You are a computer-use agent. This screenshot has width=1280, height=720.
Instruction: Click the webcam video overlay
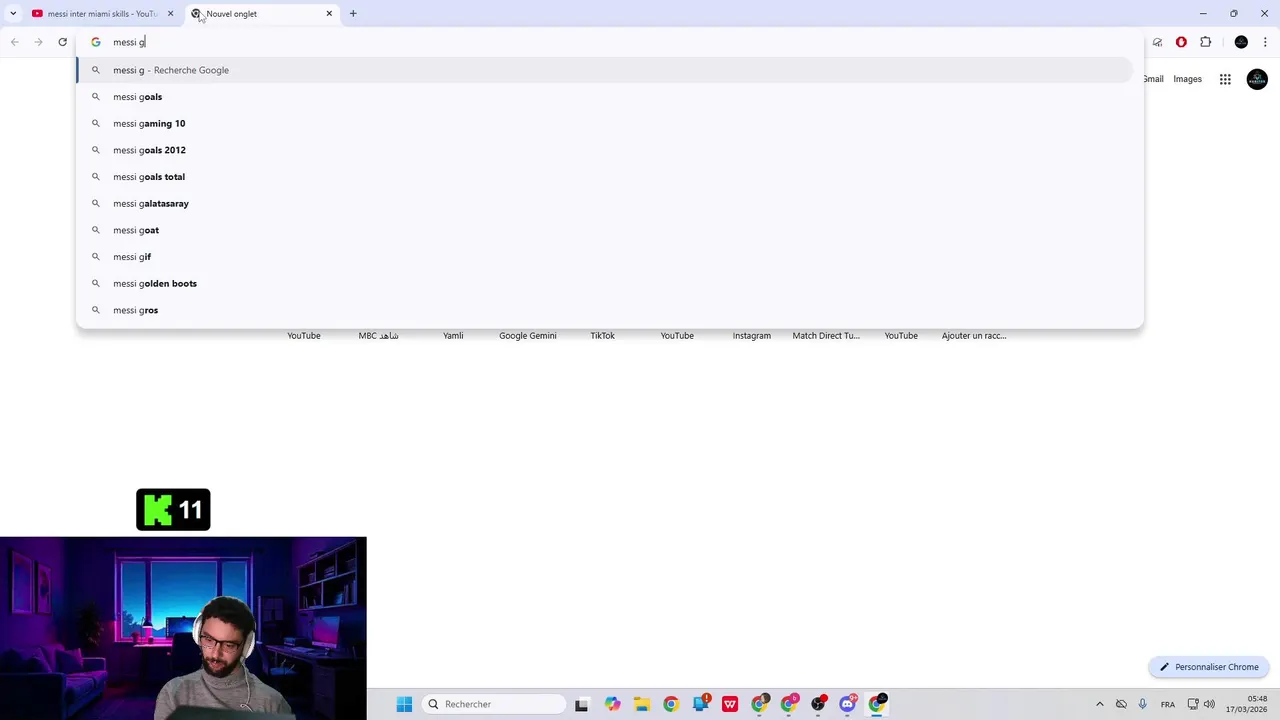click(183, 628)
